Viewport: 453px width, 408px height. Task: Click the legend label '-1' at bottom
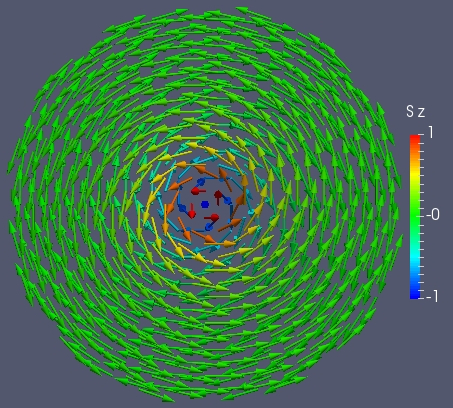tap(432, 296)
